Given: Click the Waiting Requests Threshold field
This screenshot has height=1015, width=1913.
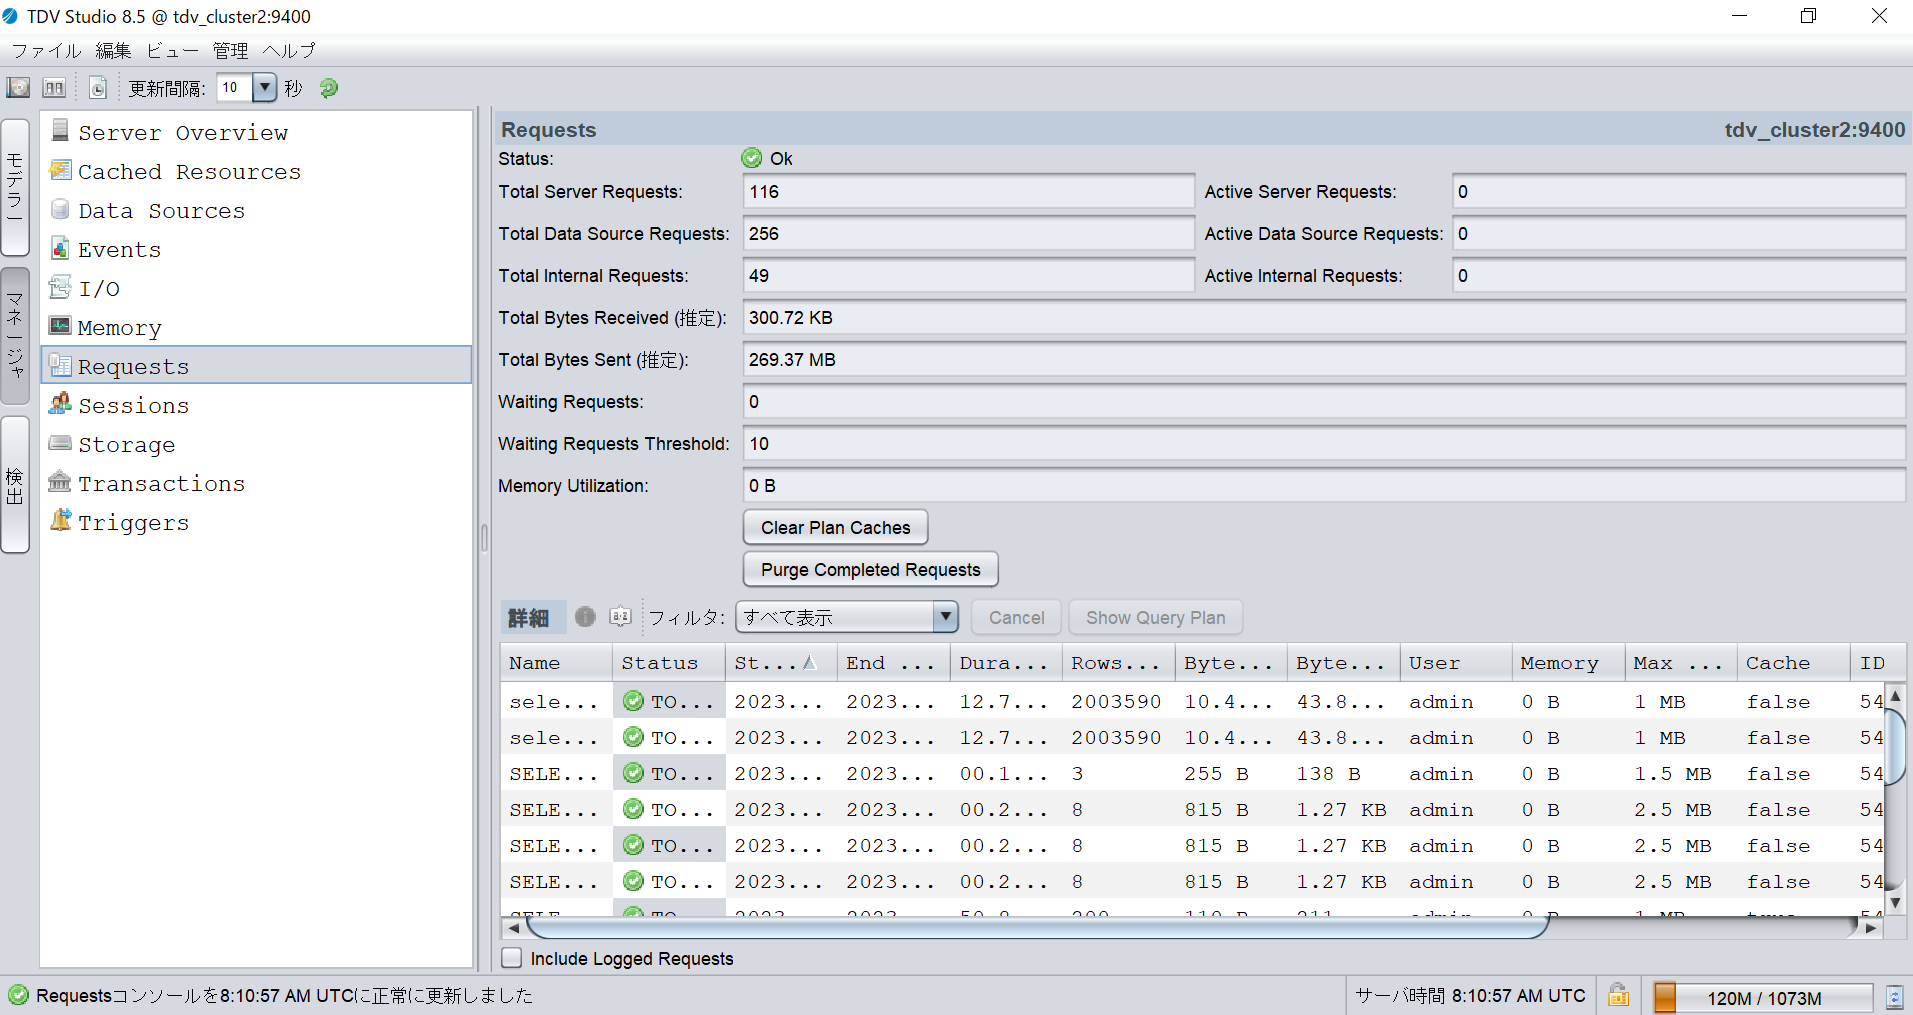Looking at the screenshot, I should point(1324,444).
